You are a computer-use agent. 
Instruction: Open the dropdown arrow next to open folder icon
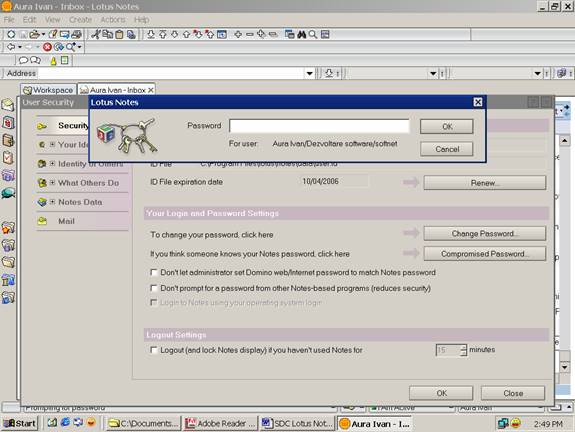(43, 34)
